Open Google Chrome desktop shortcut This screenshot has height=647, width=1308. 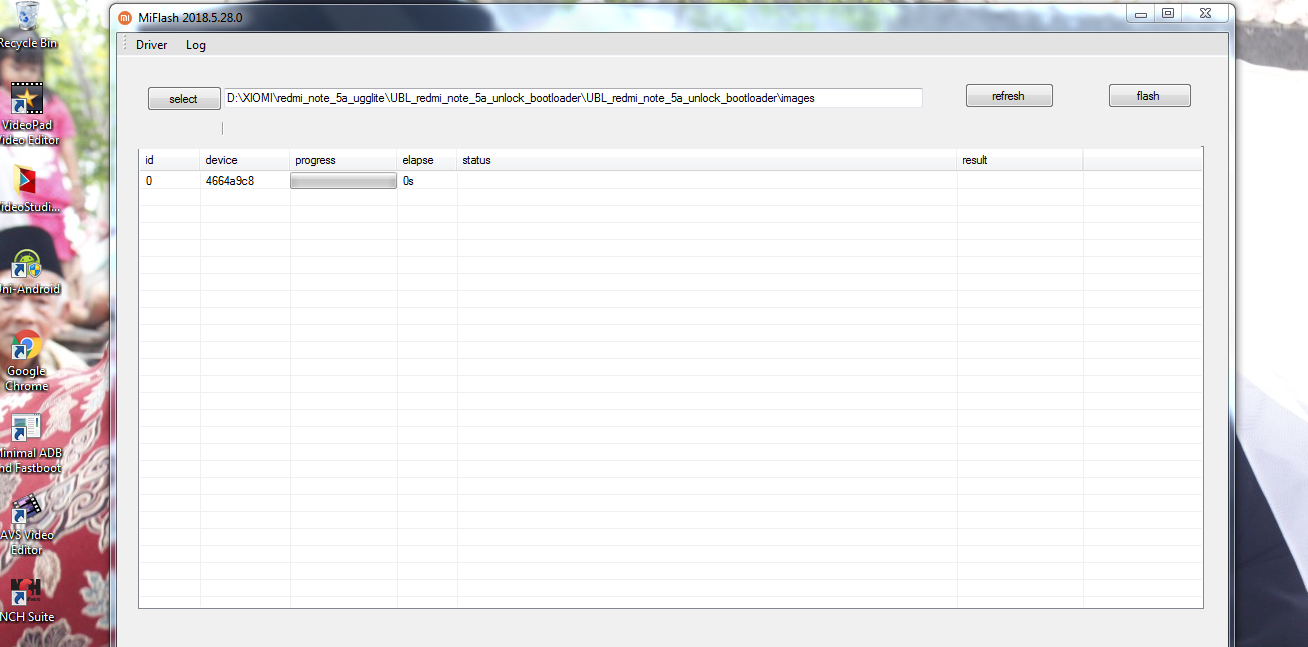tap(27, 362)
